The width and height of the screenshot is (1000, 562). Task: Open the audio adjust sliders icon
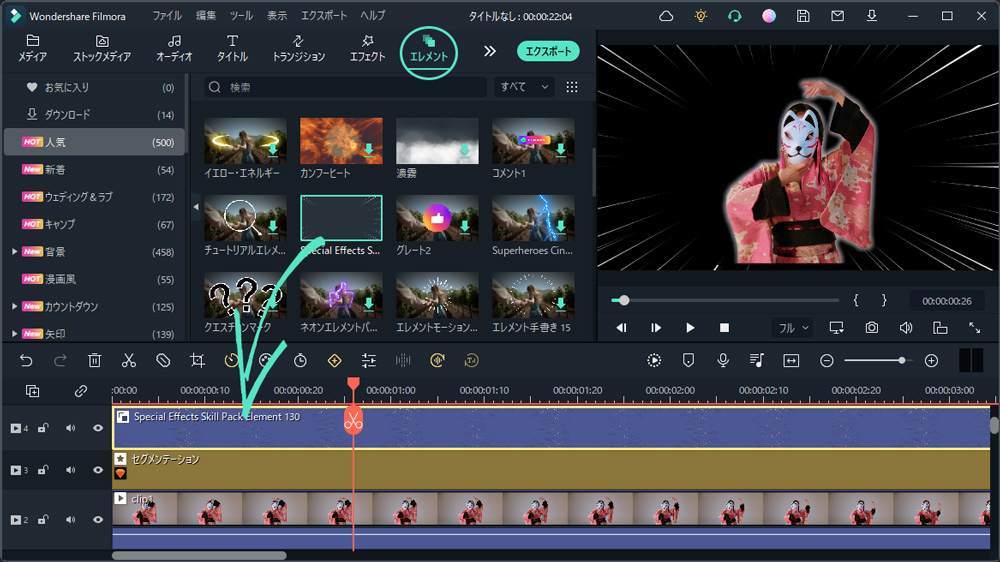pos(369,360)
